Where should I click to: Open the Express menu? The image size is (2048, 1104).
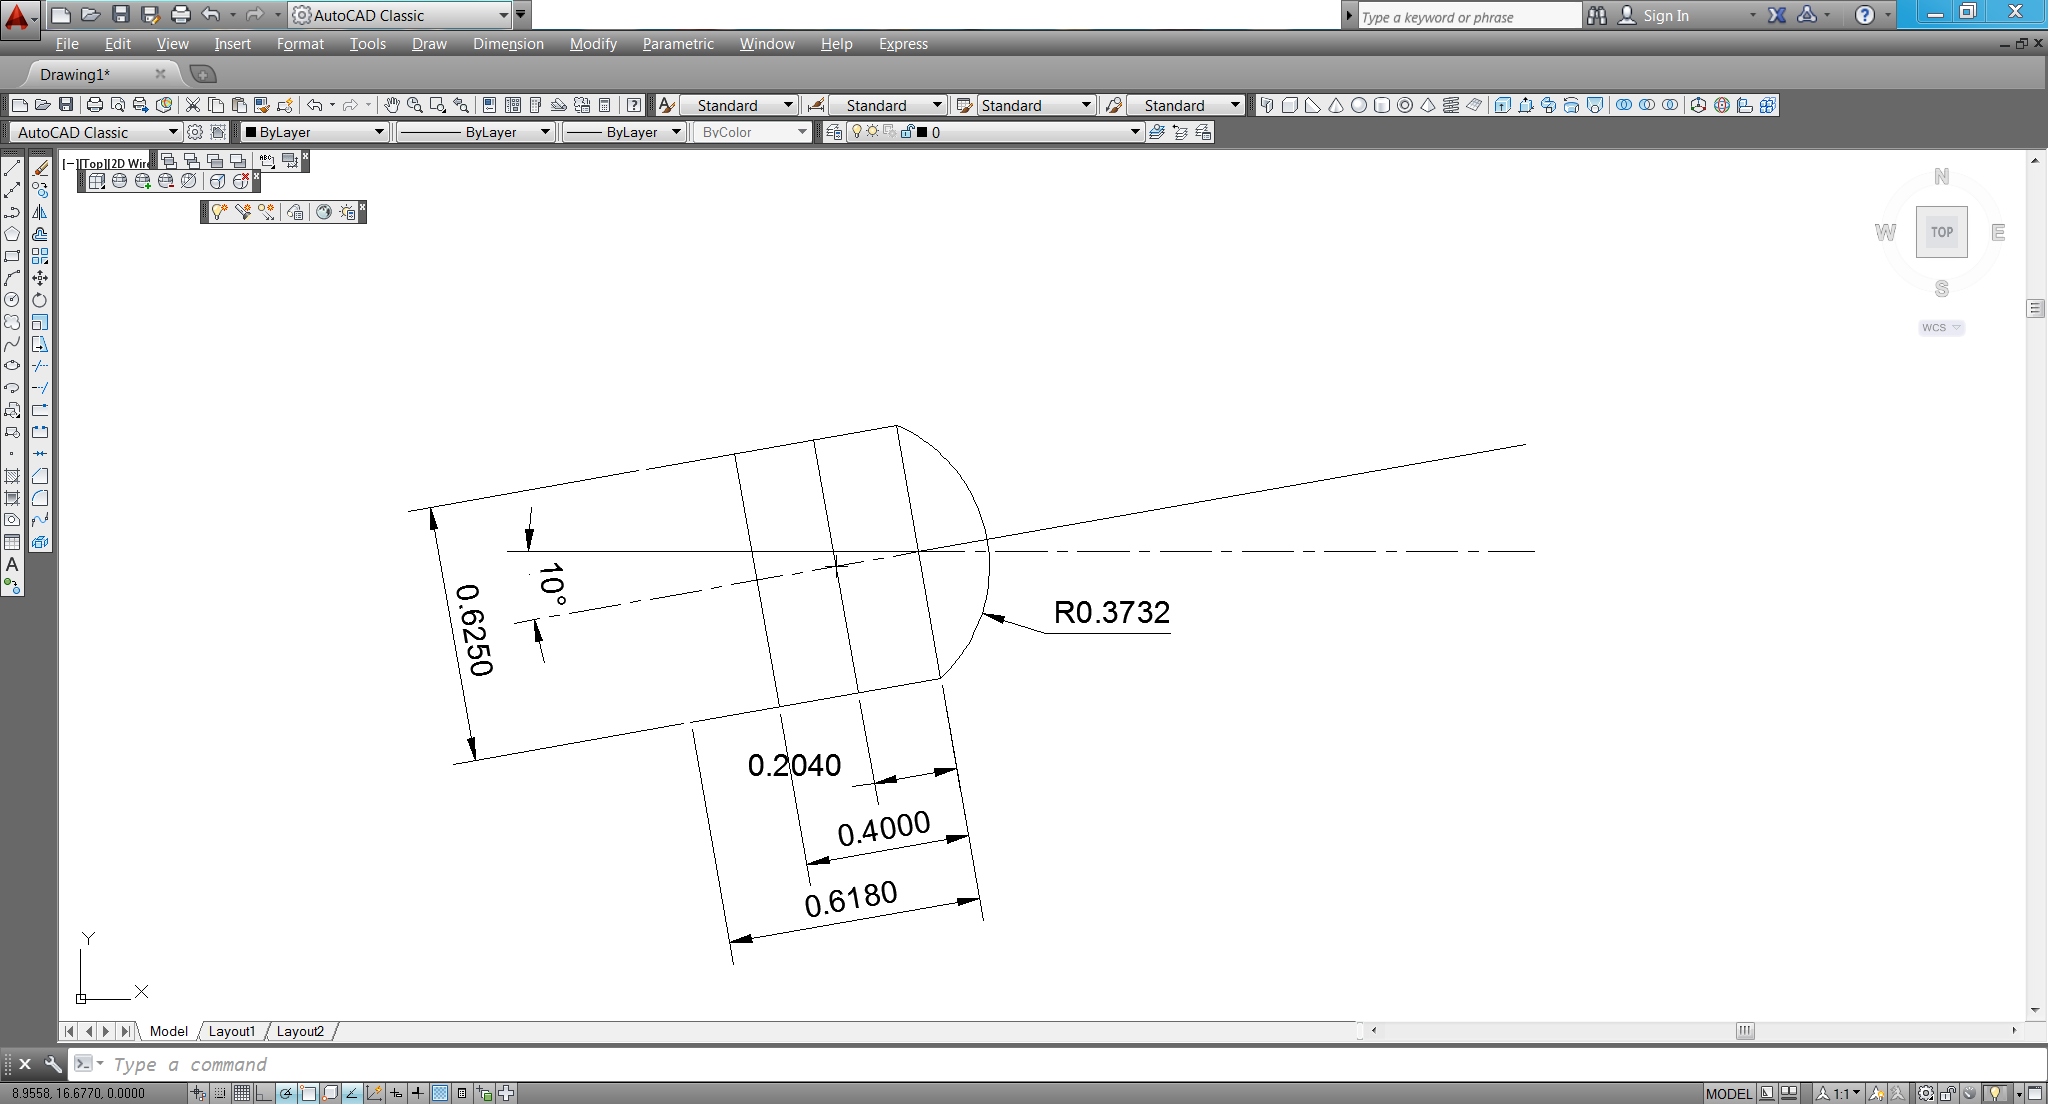903,44
